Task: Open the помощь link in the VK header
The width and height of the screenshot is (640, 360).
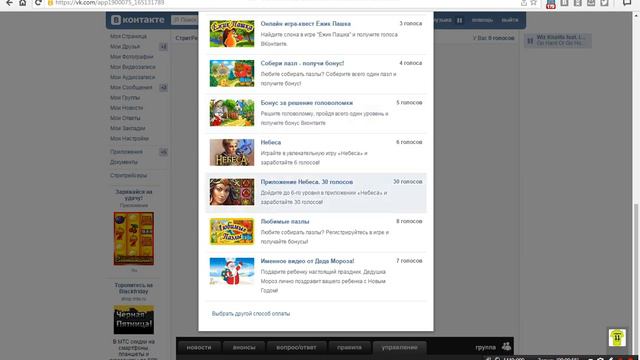Action: (482, 20)
